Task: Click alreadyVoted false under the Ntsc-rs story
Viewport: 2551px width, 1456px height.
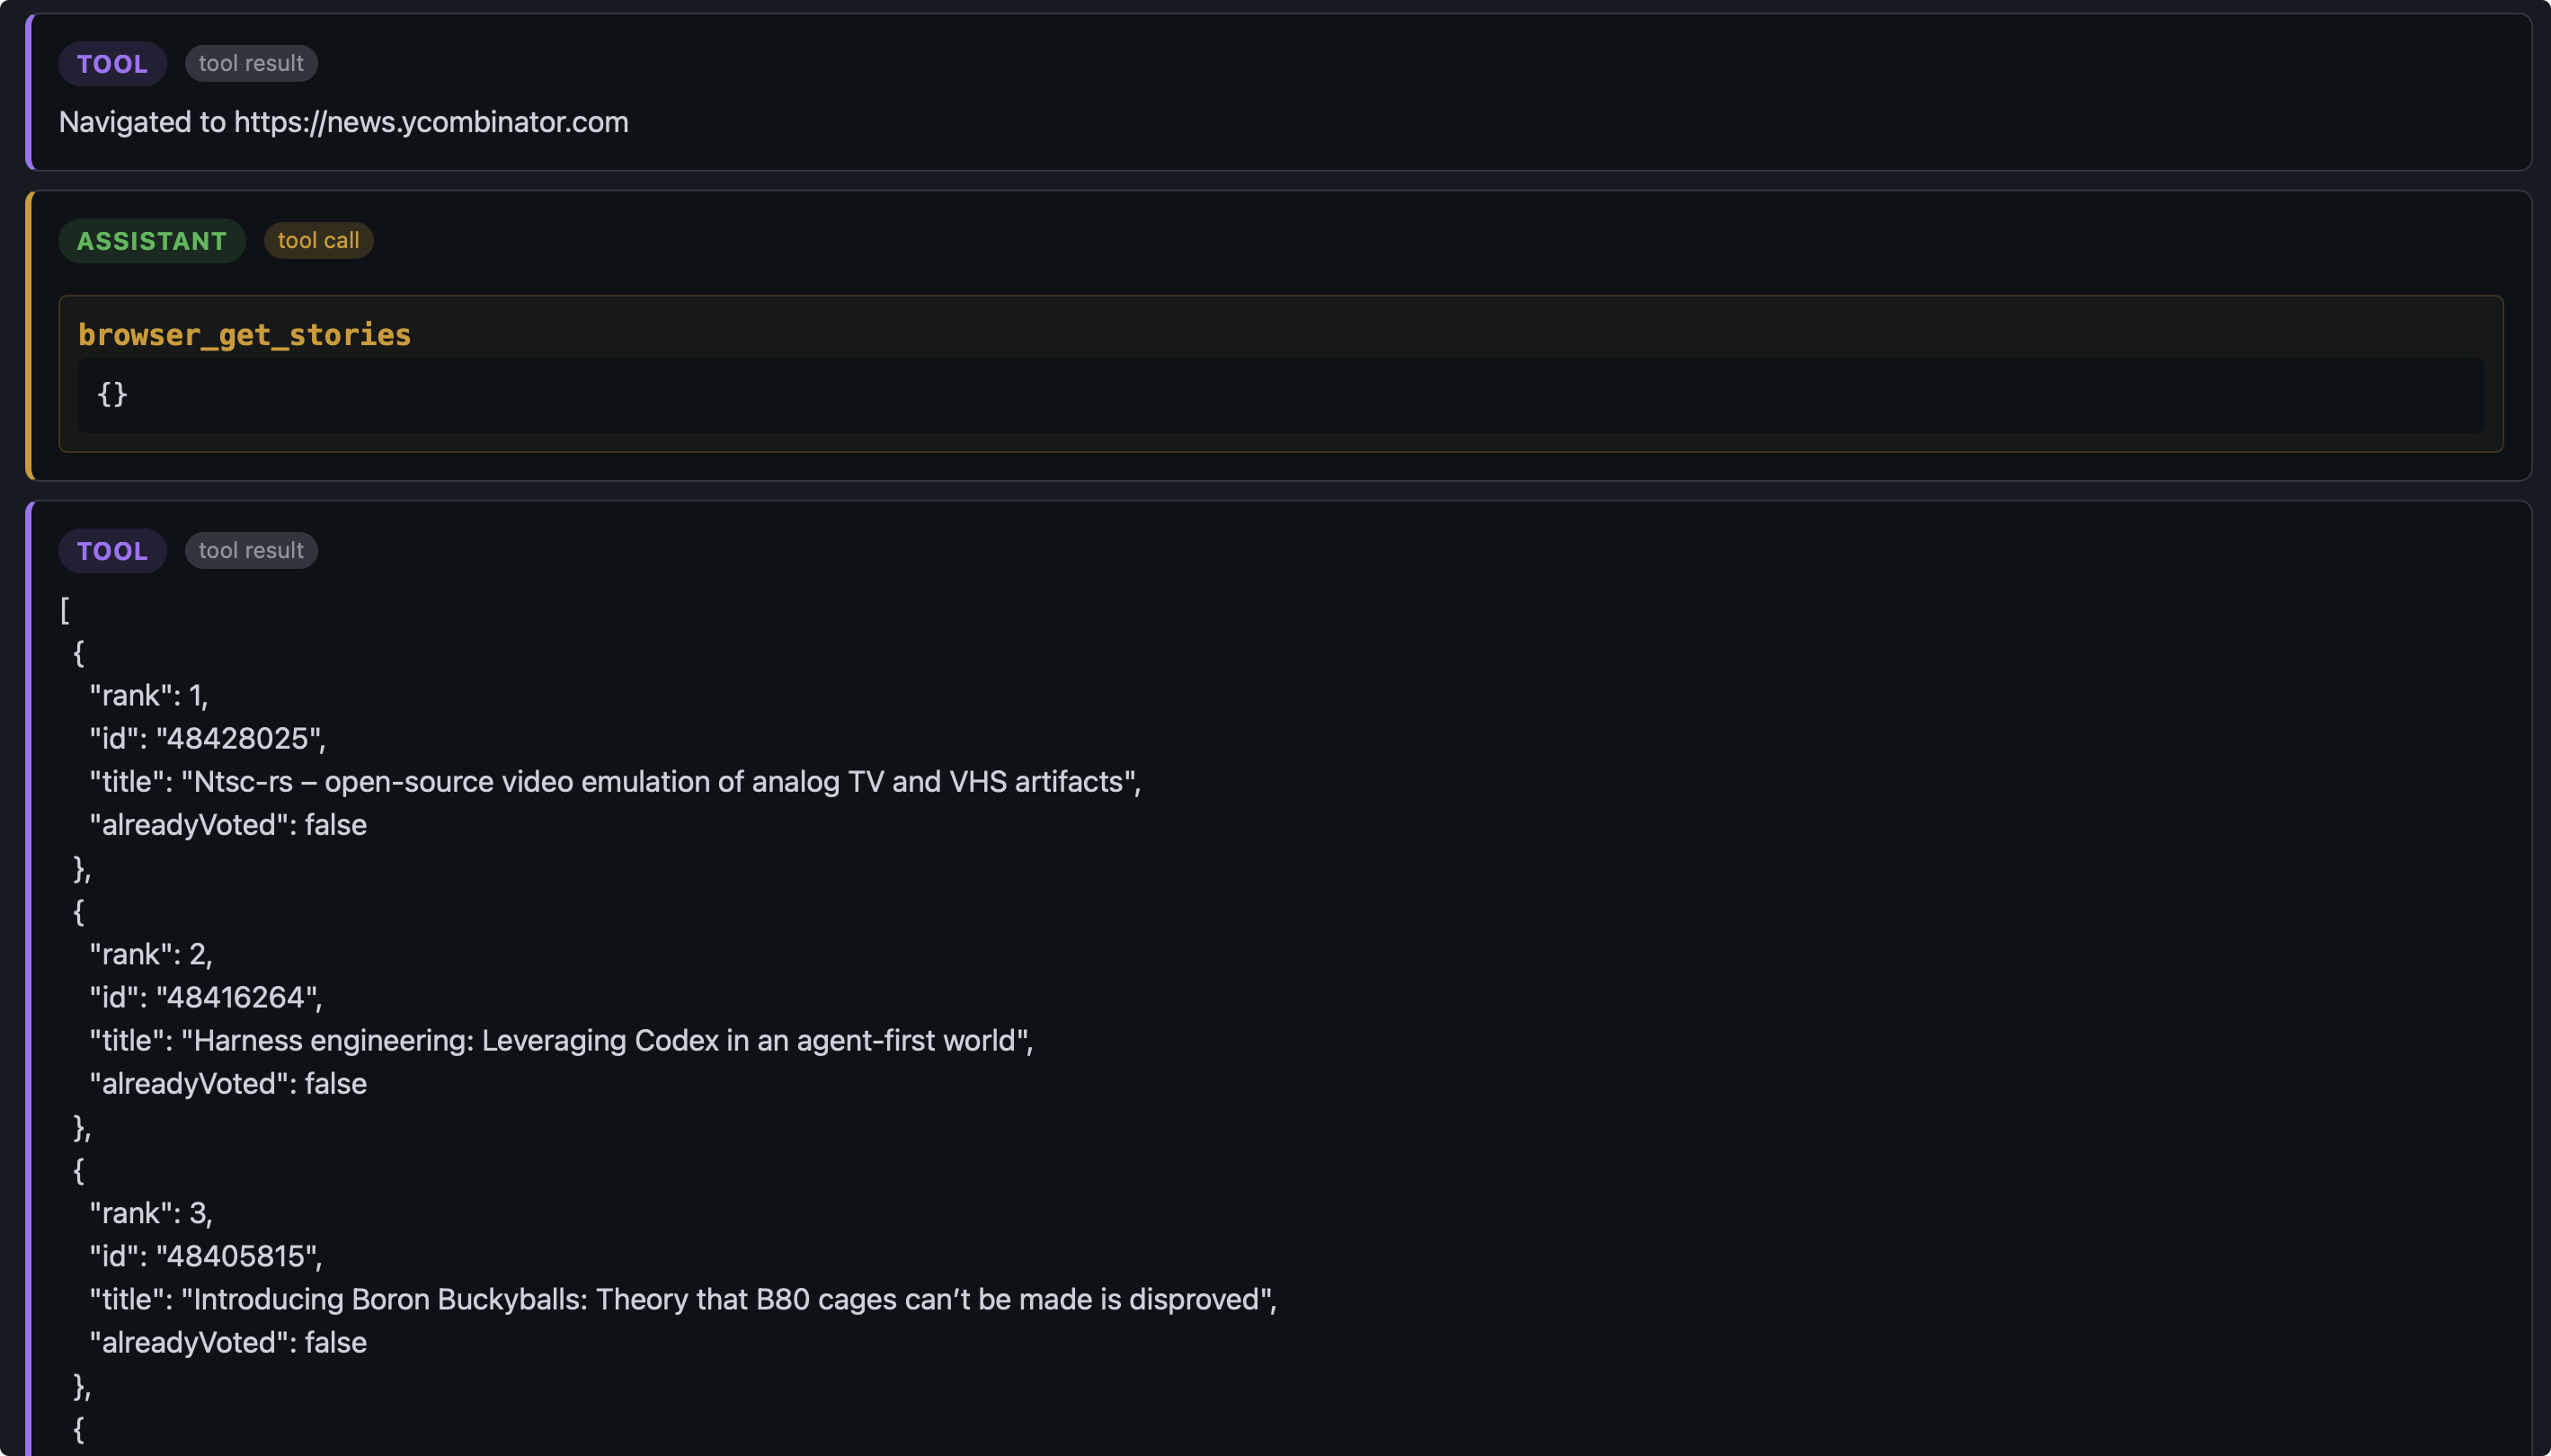Action: click(228, 825)
